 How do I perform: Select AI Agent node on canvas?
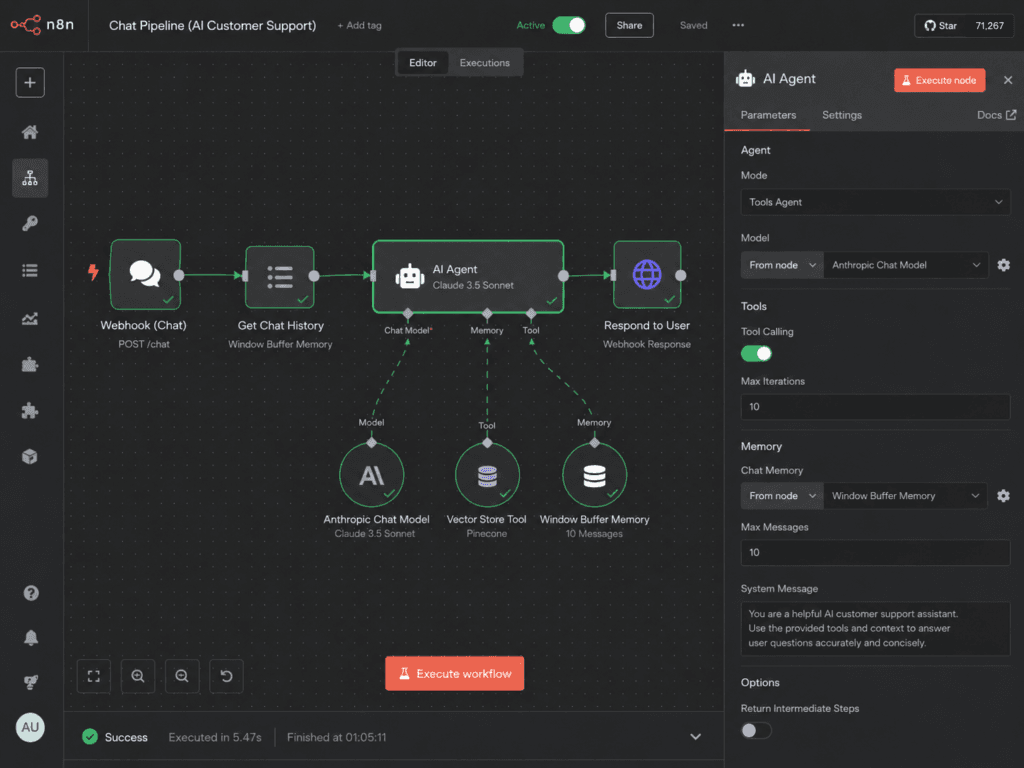tap(468, 277)
